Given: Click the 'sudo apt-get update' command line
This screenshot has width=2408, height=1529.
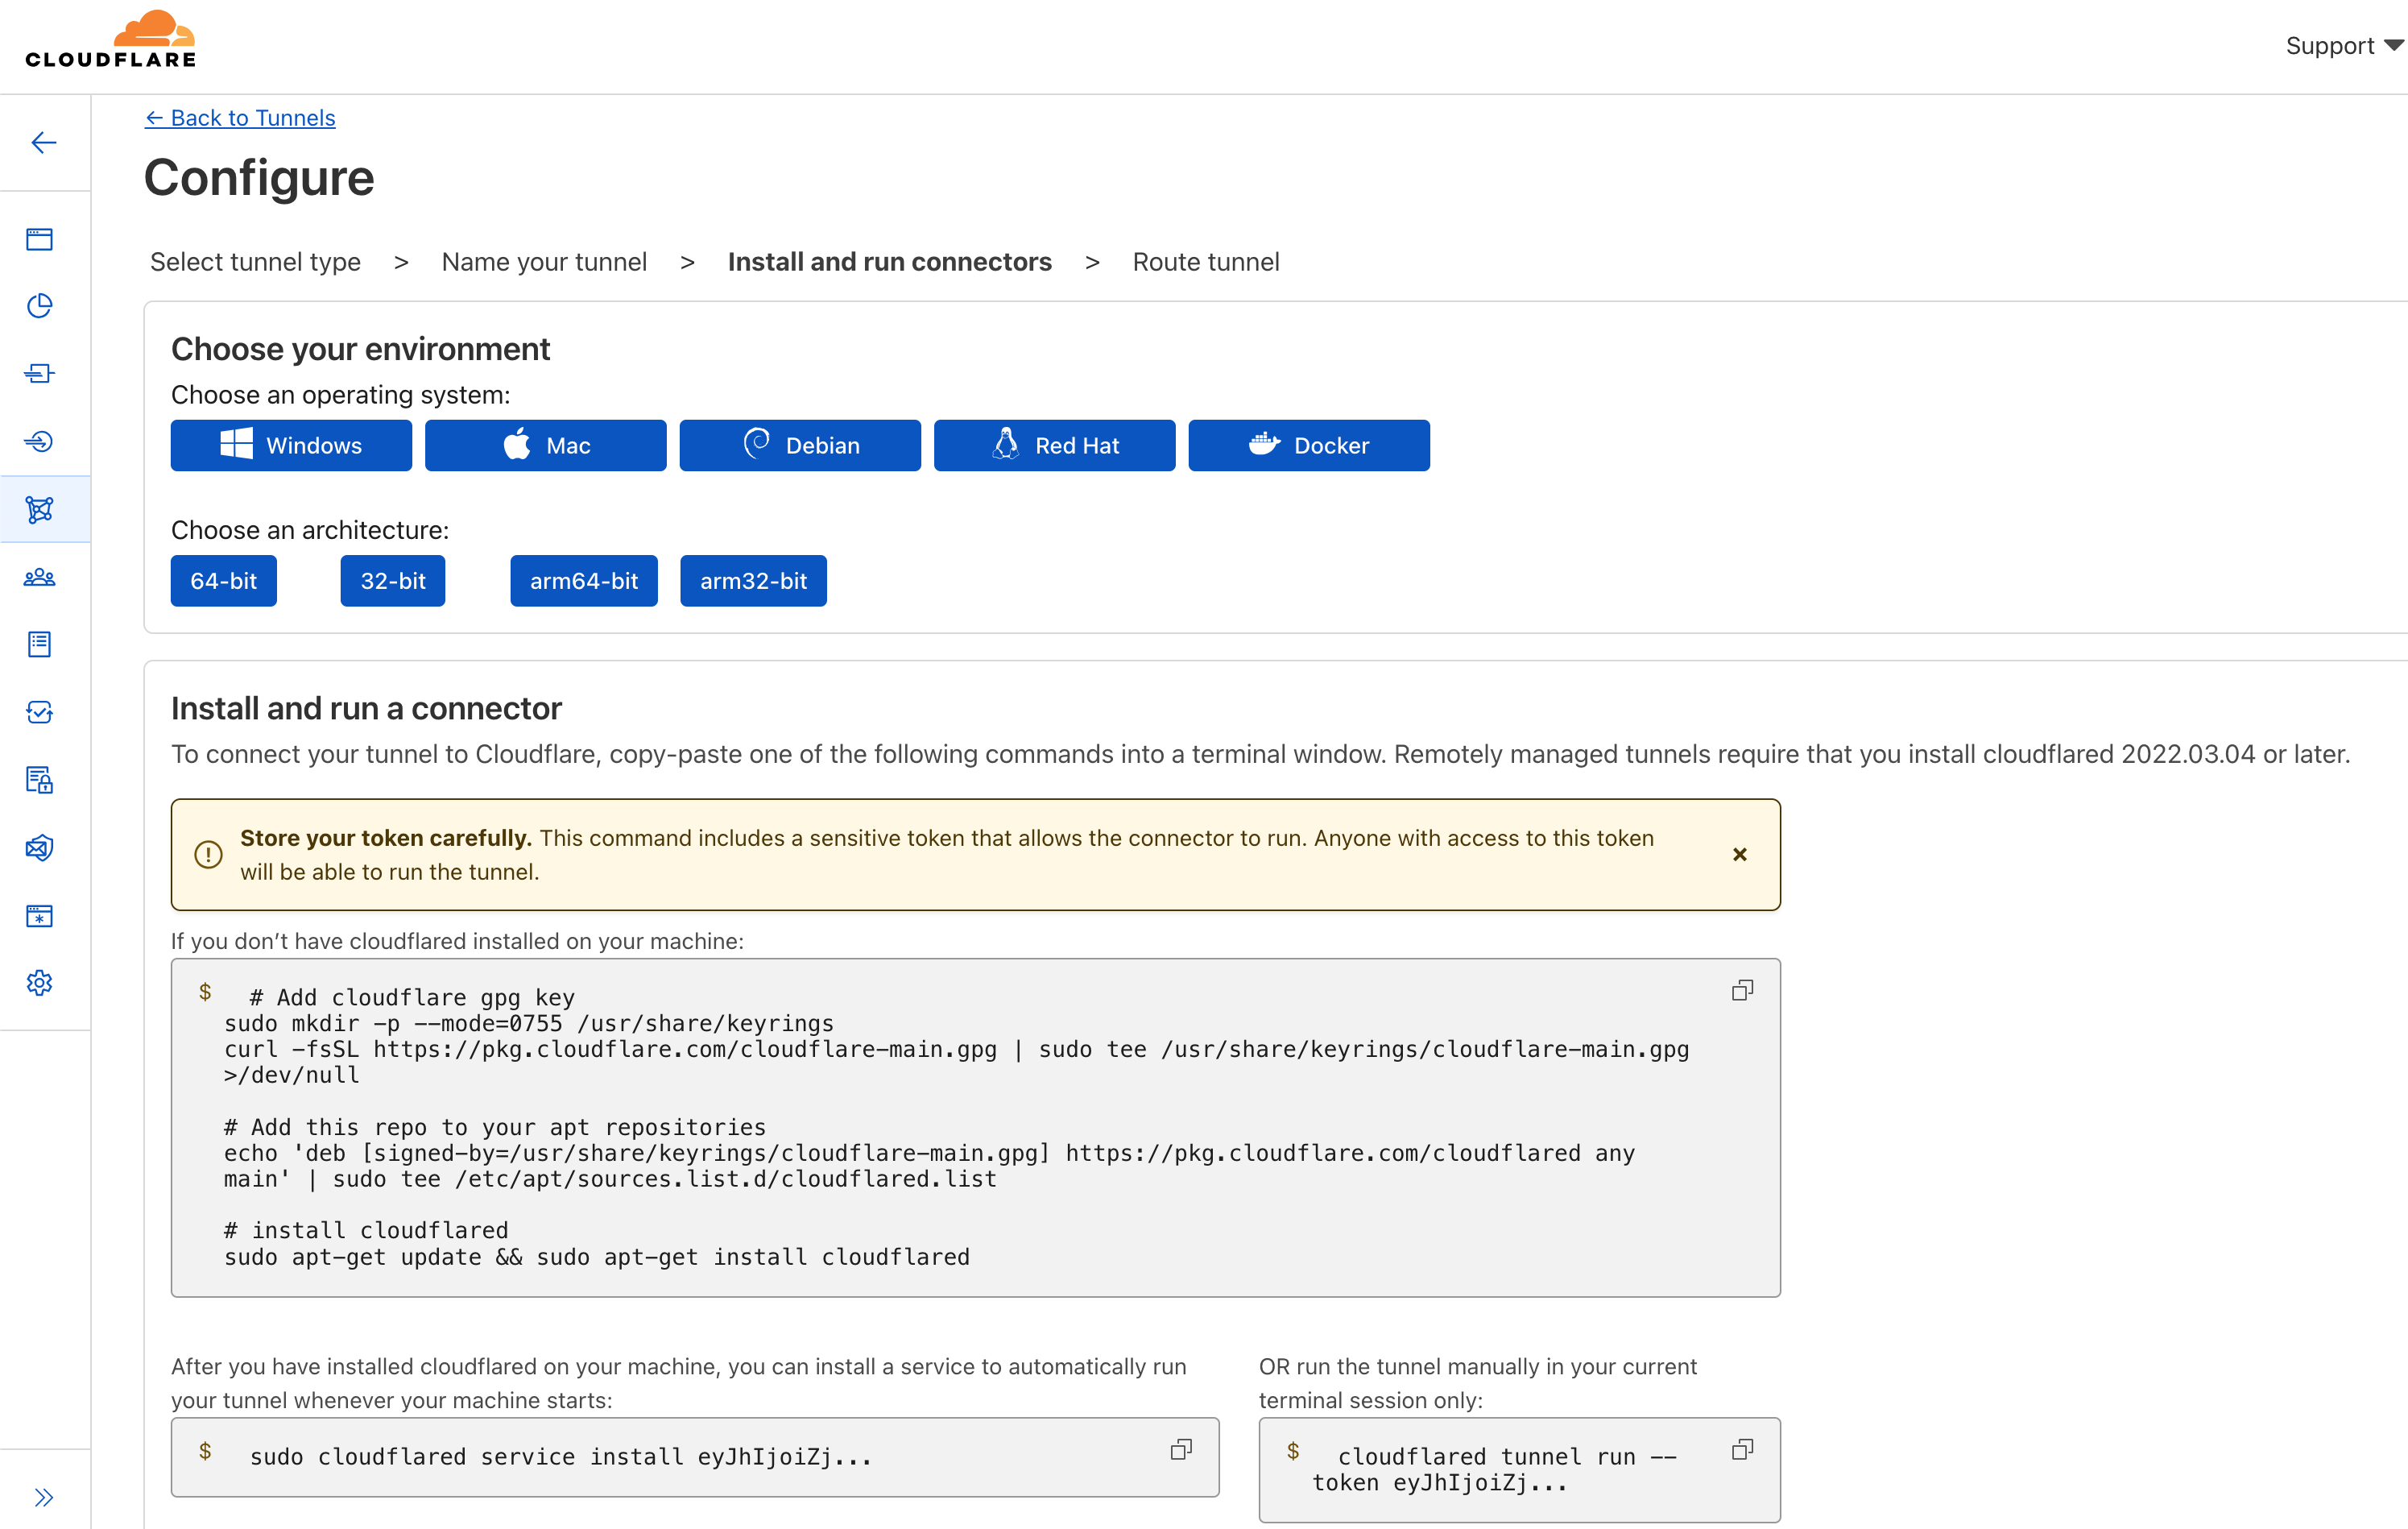Looking at the screenshot, I should click(x=597, y=1257).
